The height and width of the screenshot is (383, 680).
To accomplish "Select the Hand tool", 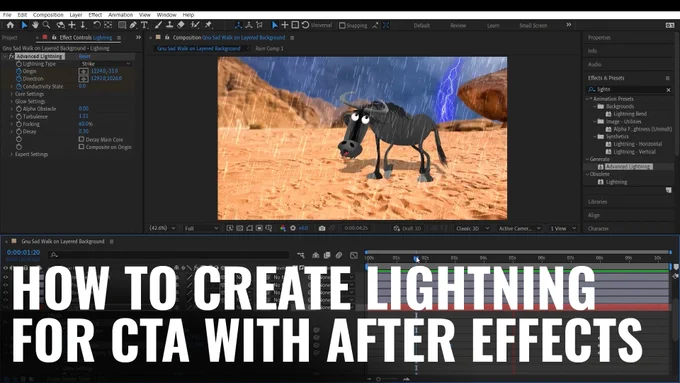I will [35, 25].
